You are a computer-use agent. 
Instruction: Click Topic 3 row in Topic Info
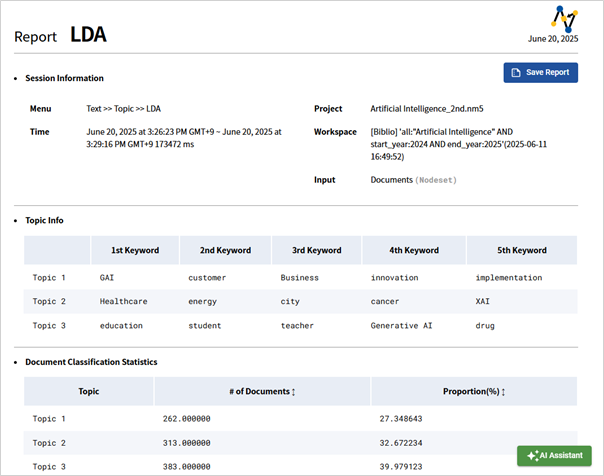tap(300, 326)
